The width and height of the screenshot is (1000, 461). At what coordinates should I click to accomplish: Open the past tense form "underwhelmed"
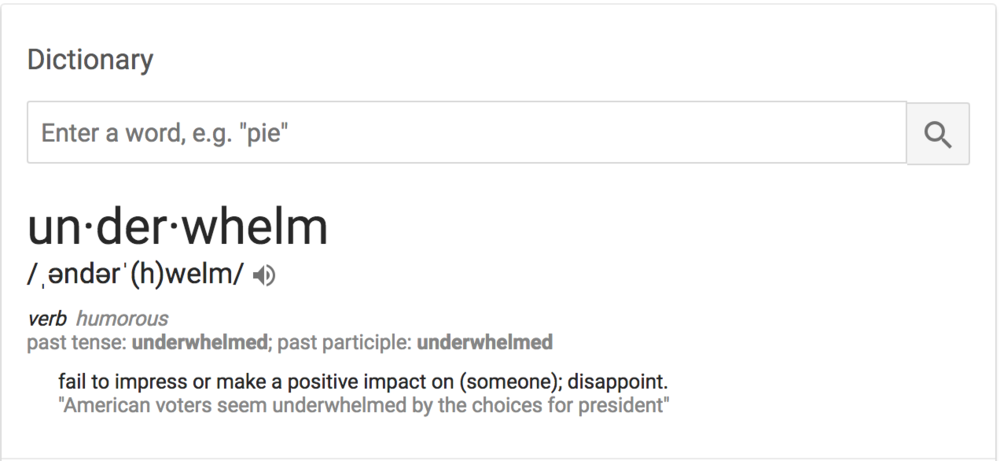click(x=201, y=343)
